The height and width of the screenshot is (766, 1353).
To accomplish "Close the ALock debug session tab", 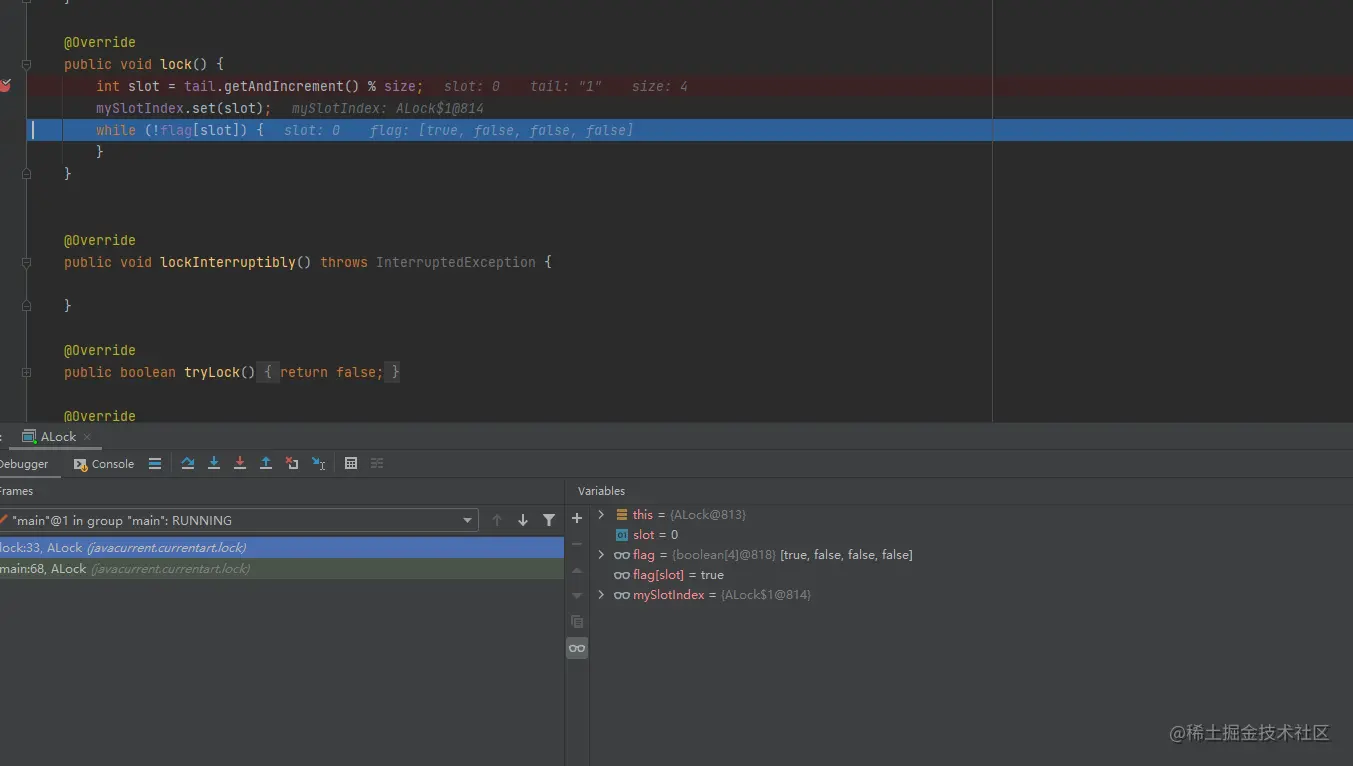I will point(87,437).
